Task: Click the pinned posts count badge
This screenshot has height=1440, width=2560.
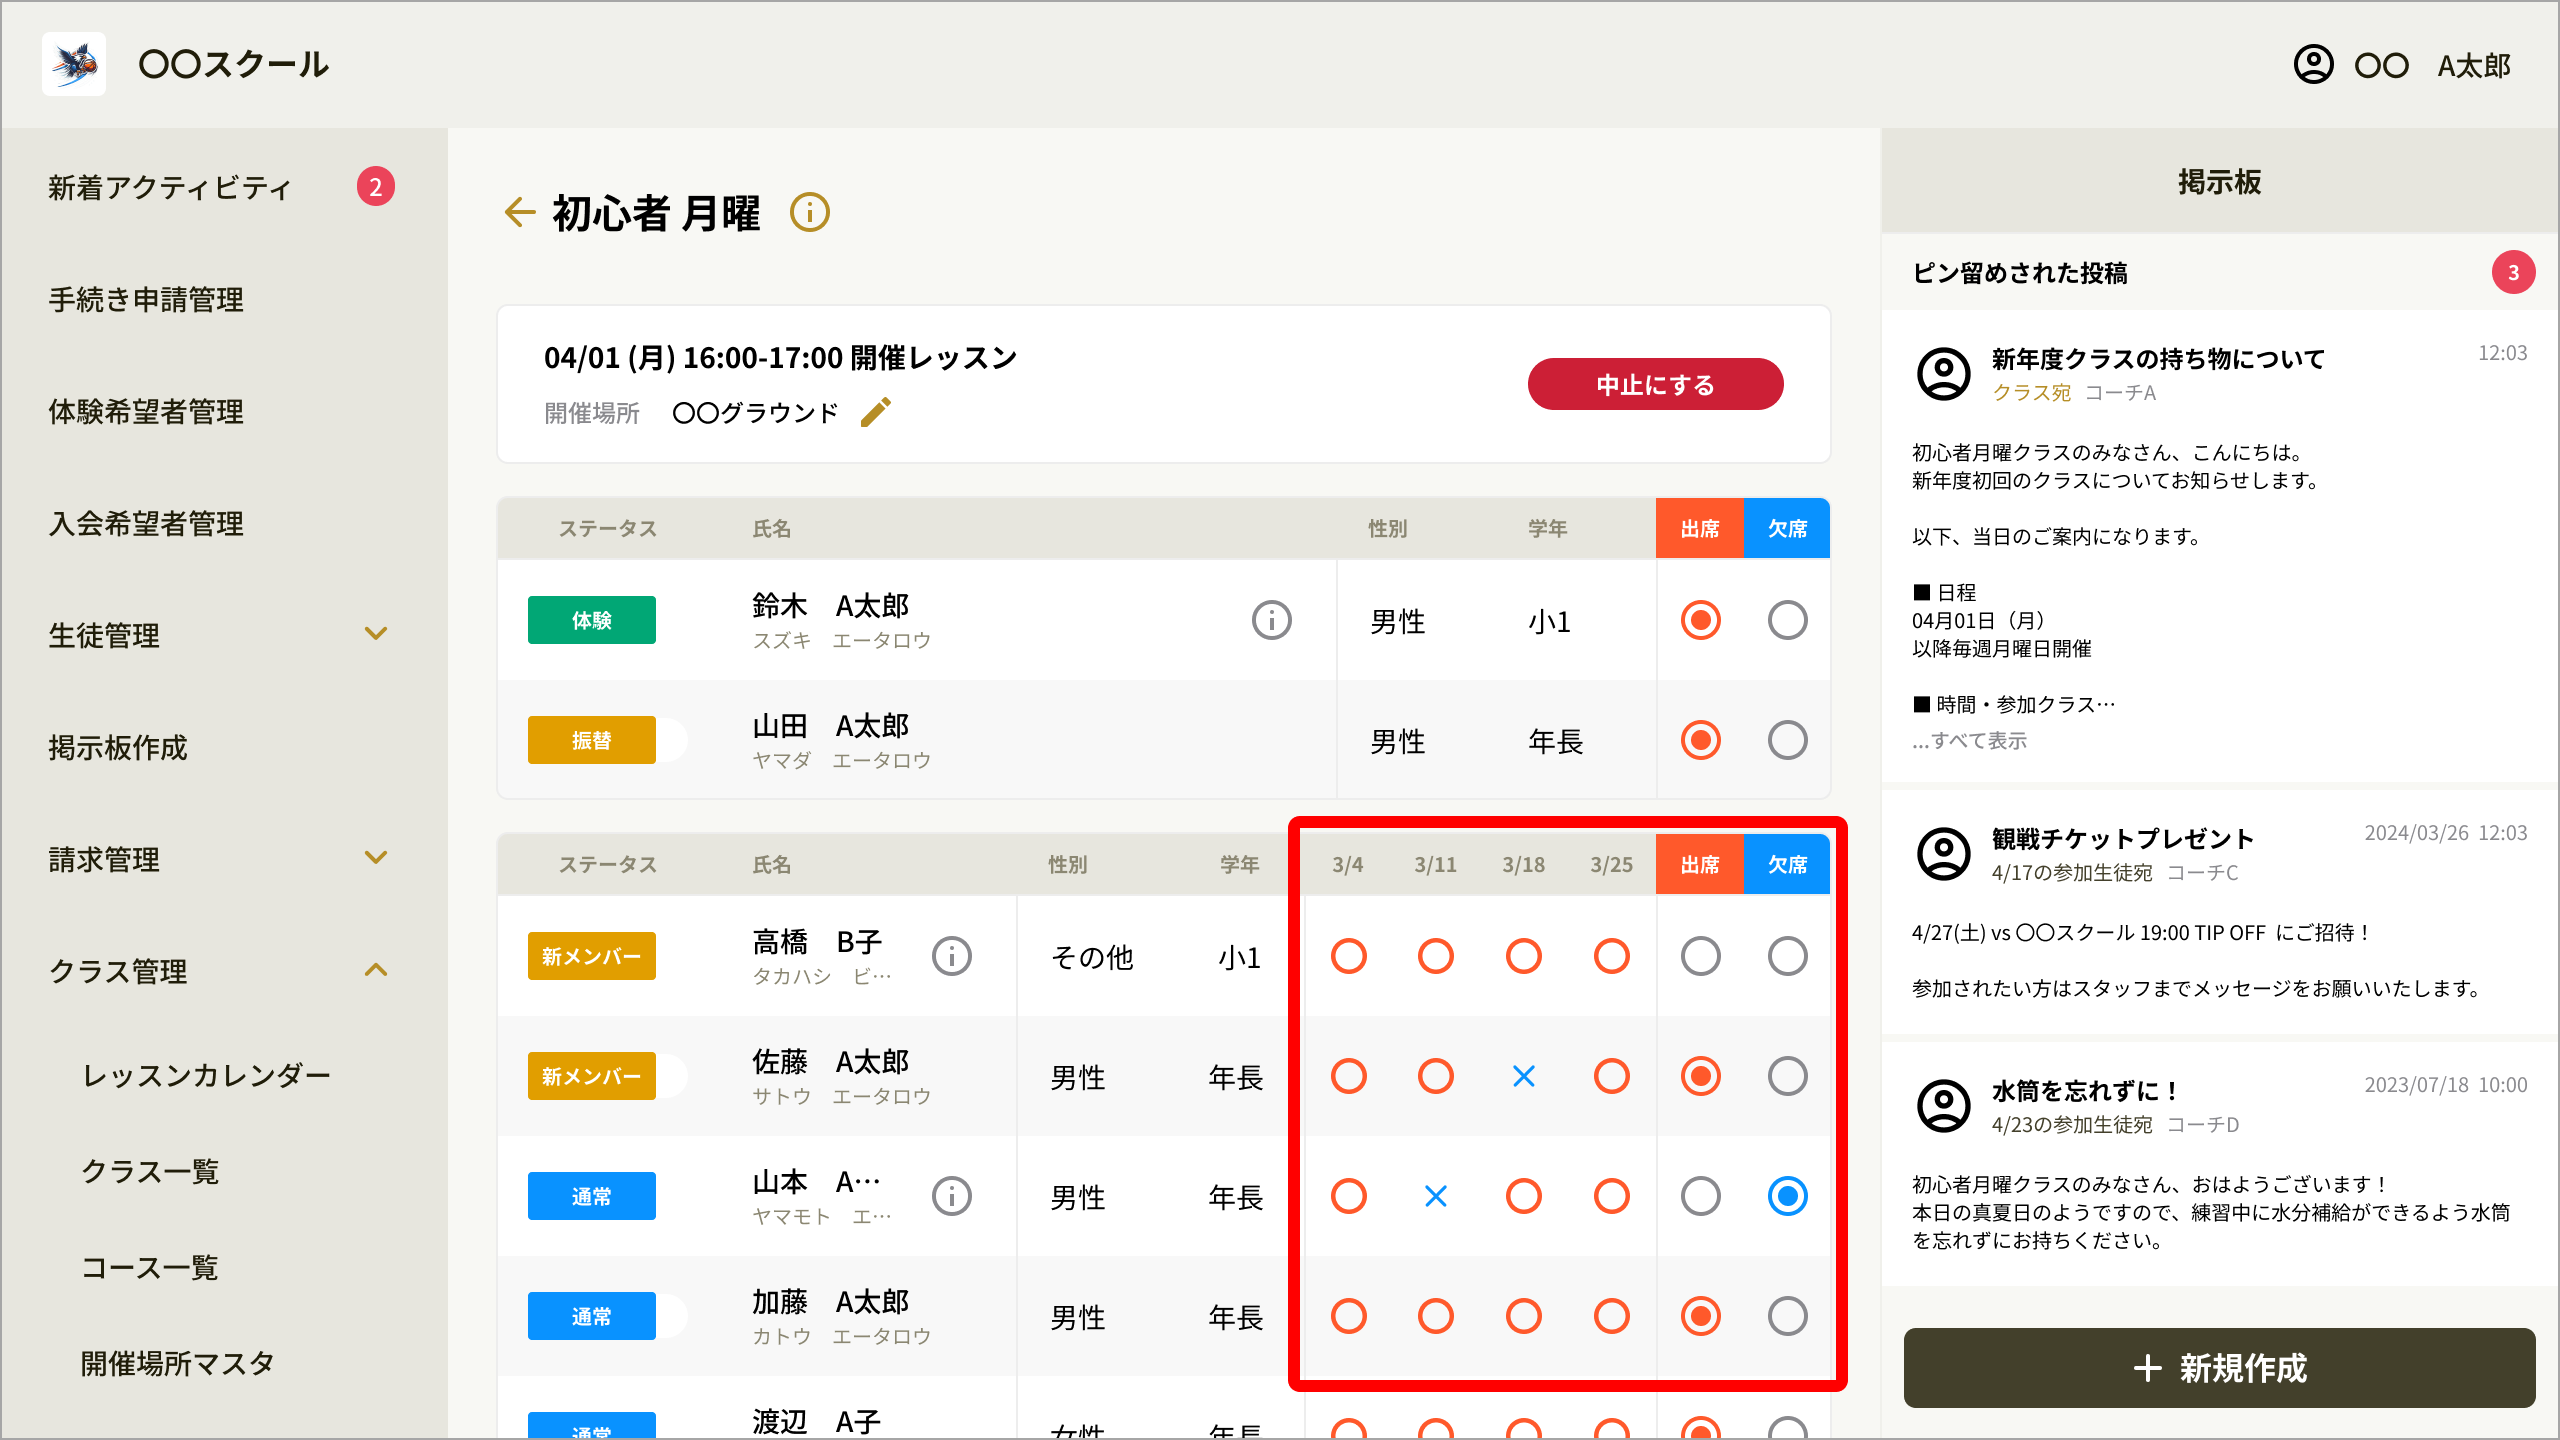Action: coord(2513,273)
